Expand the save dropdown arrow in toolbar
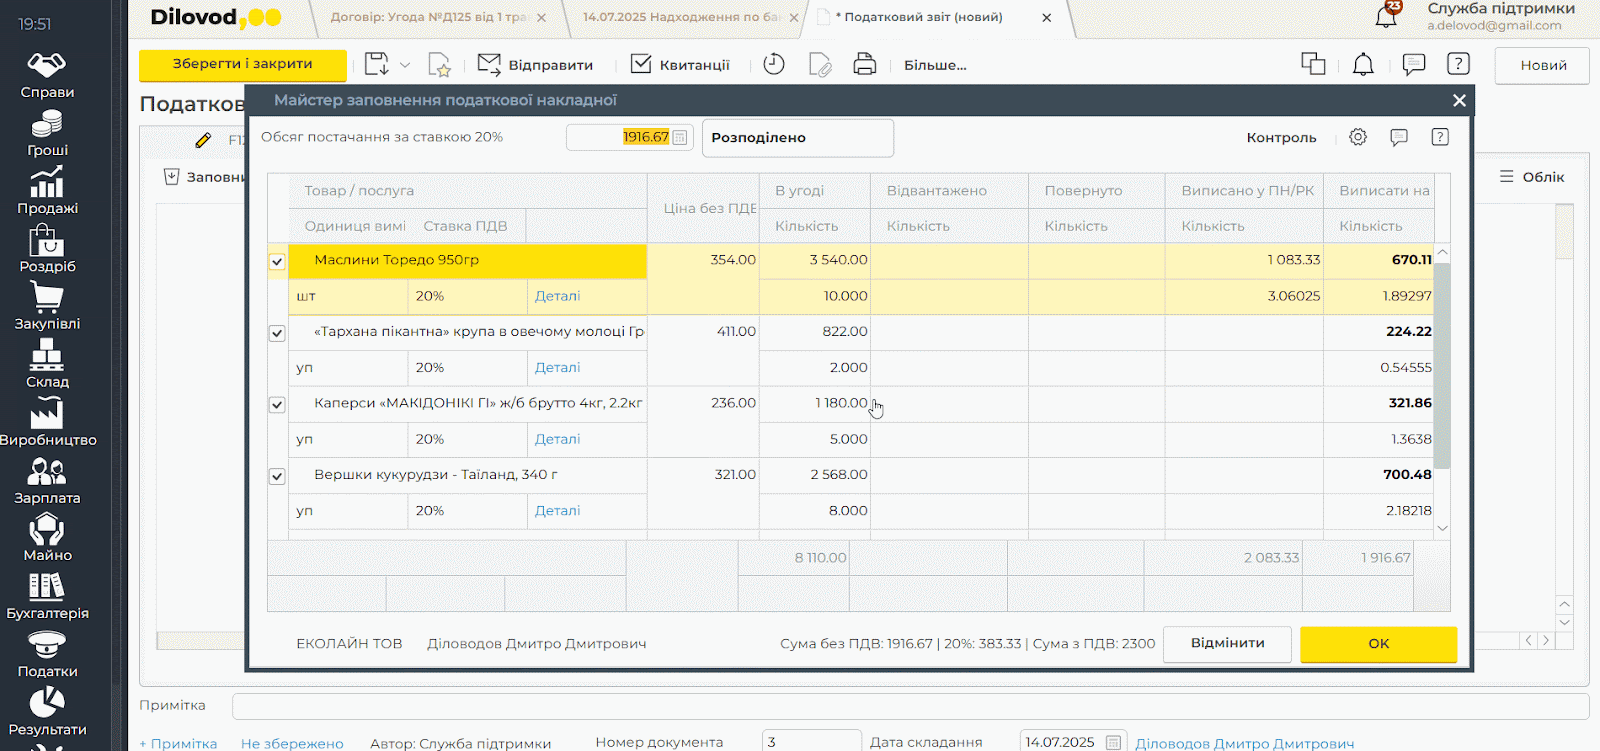Viewport: 1600px width, 751px height. pos(405,65)
